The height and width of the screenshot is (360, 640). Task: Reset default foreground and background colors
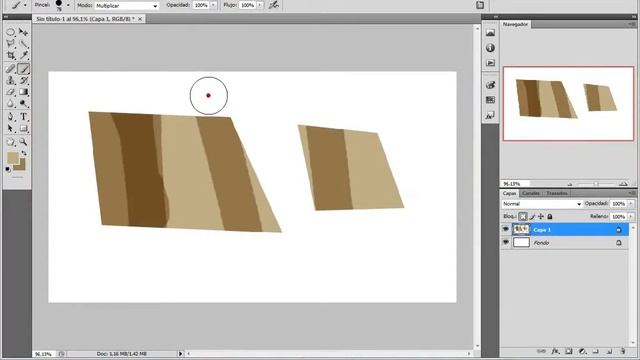point(8,169)
